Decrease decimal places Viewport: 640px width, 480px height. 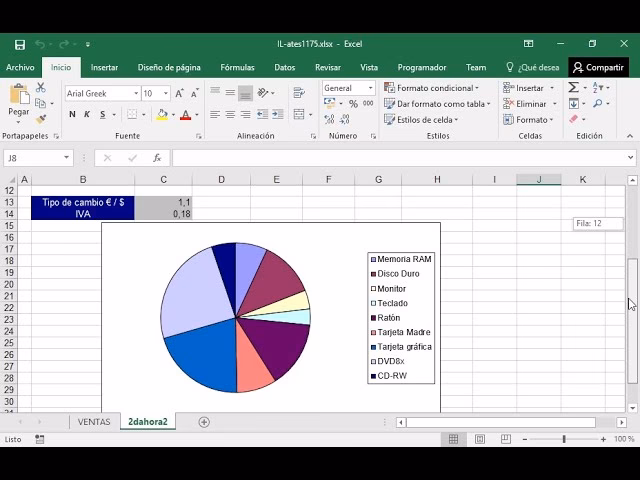pos(344,119)
